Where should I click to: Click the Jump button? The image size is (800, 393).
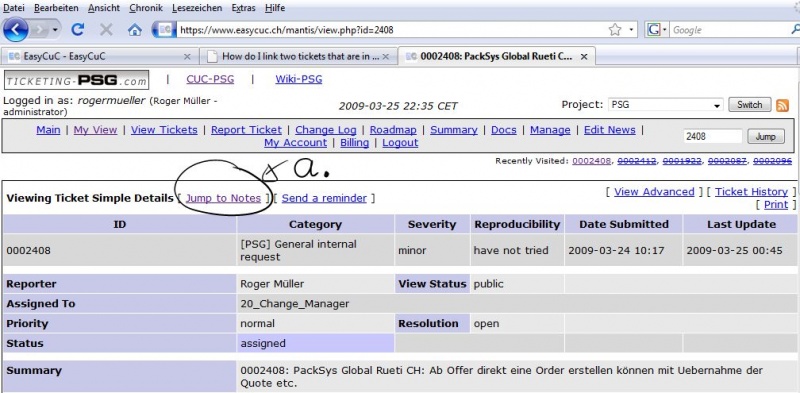point(766,136)
